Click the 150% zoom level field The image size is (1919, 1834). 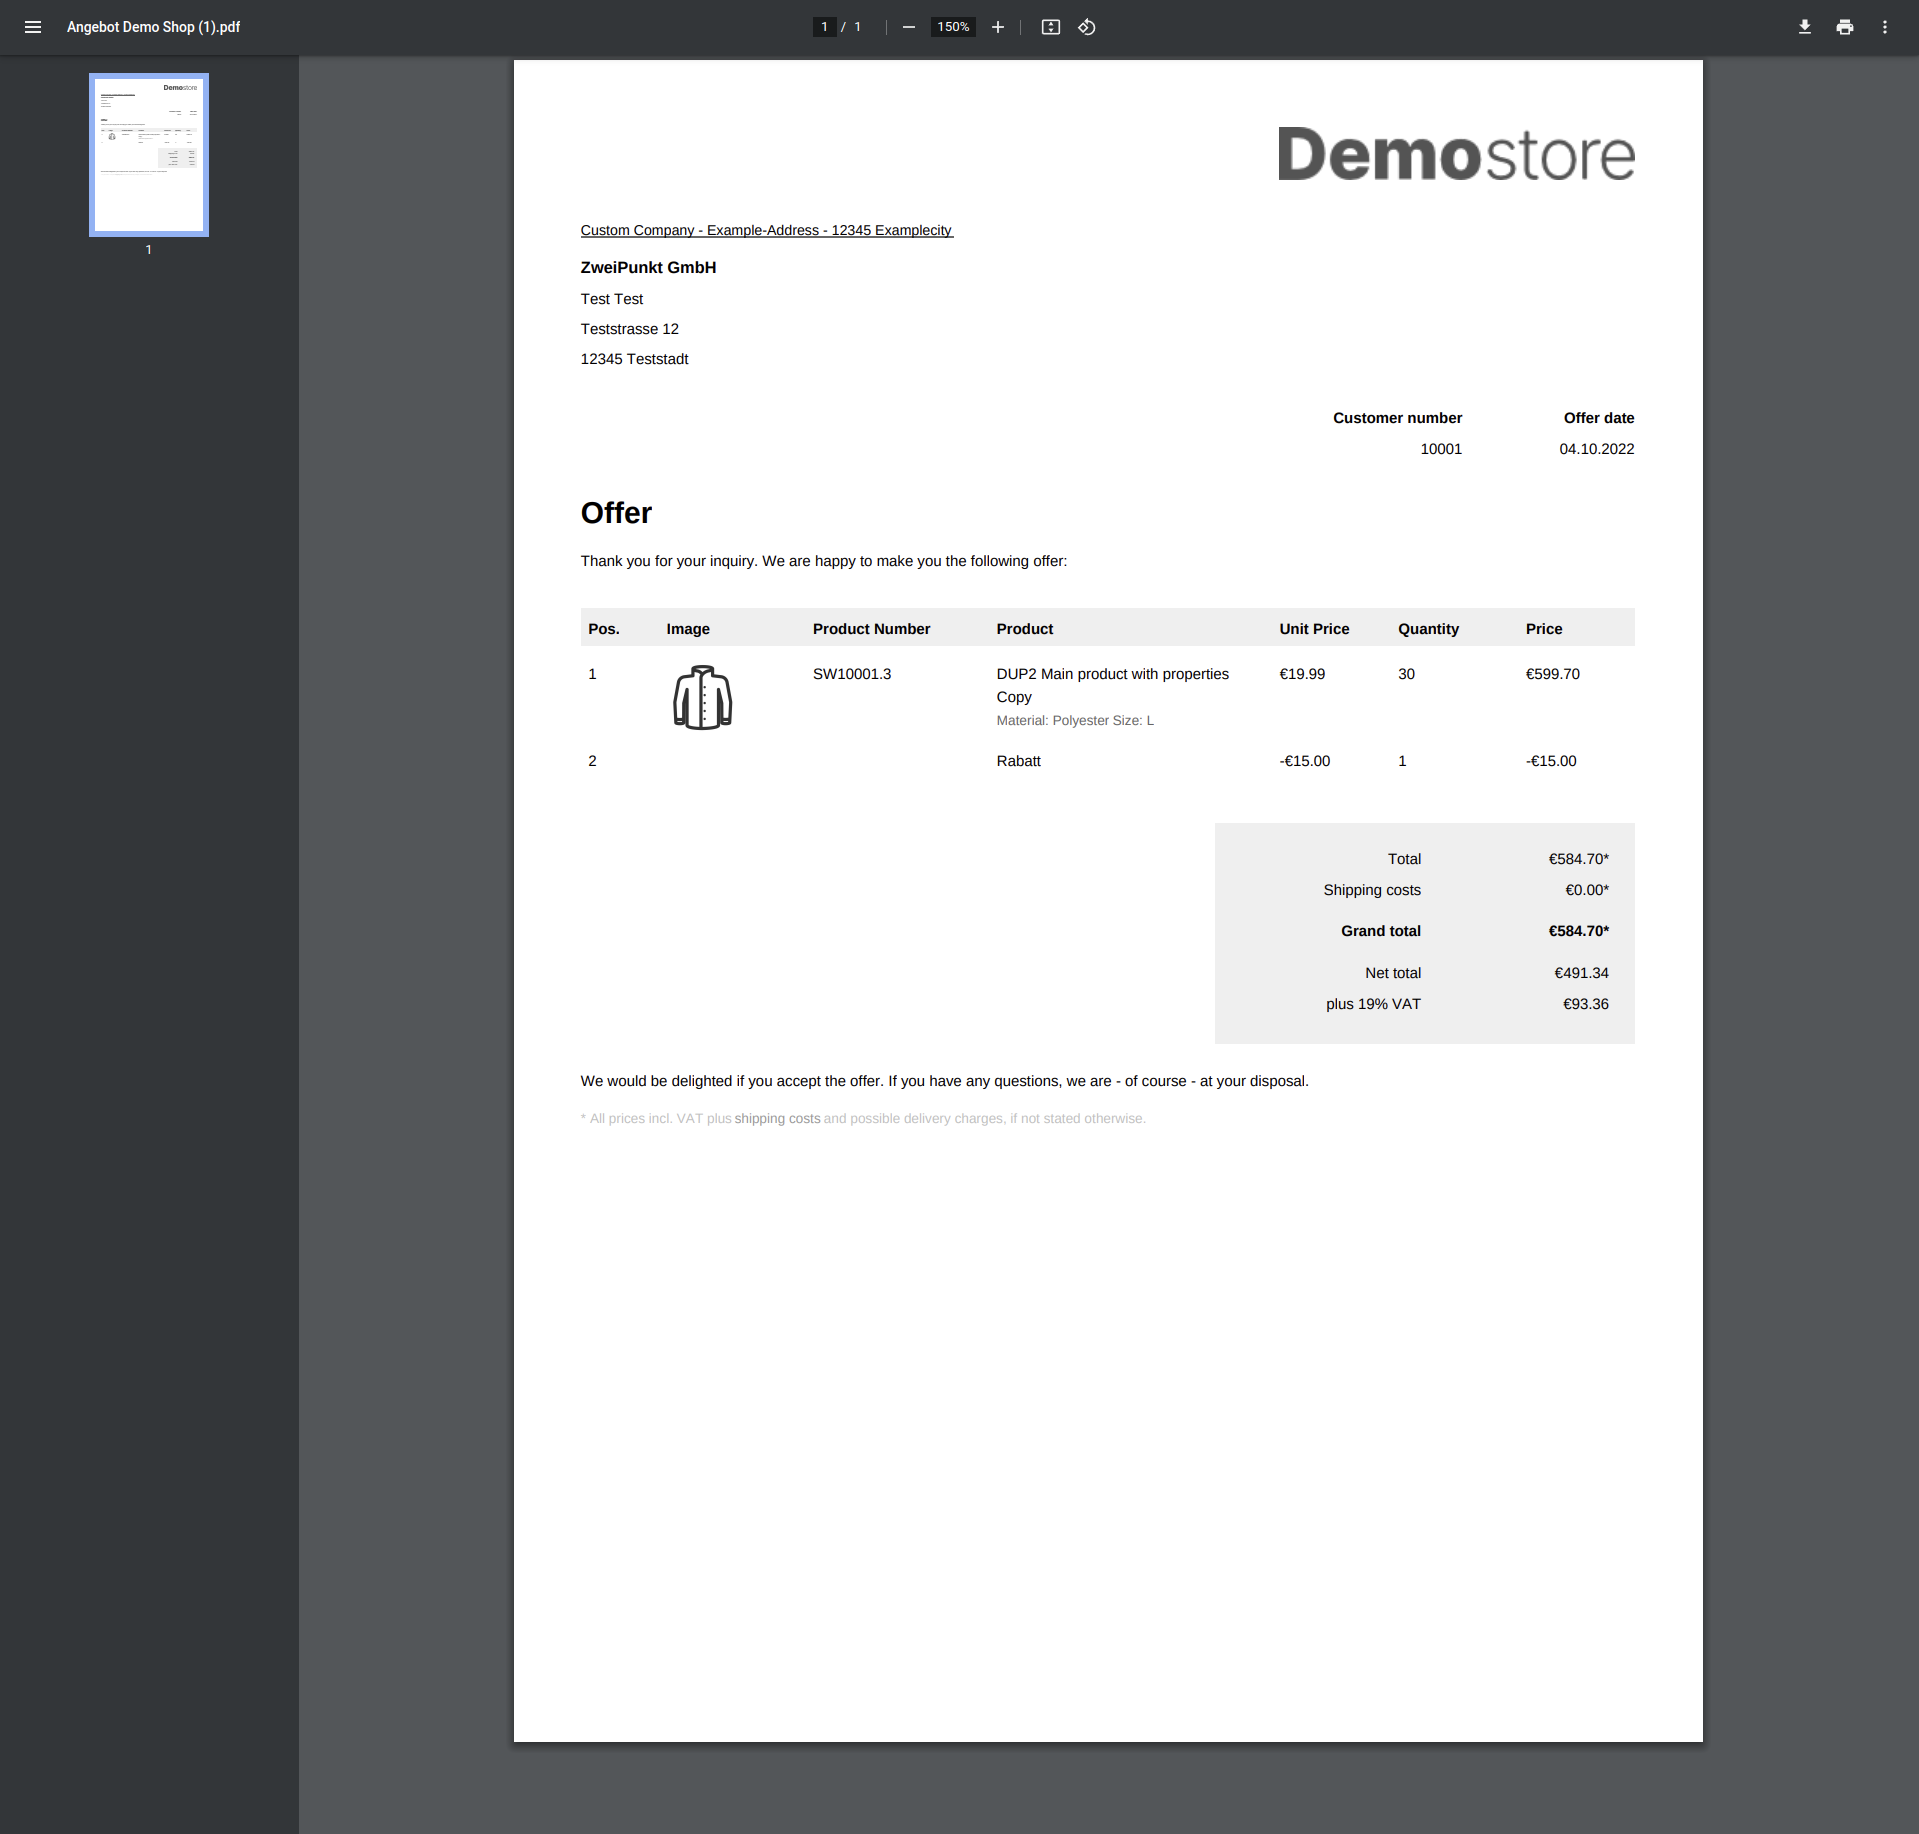[953, 27]
